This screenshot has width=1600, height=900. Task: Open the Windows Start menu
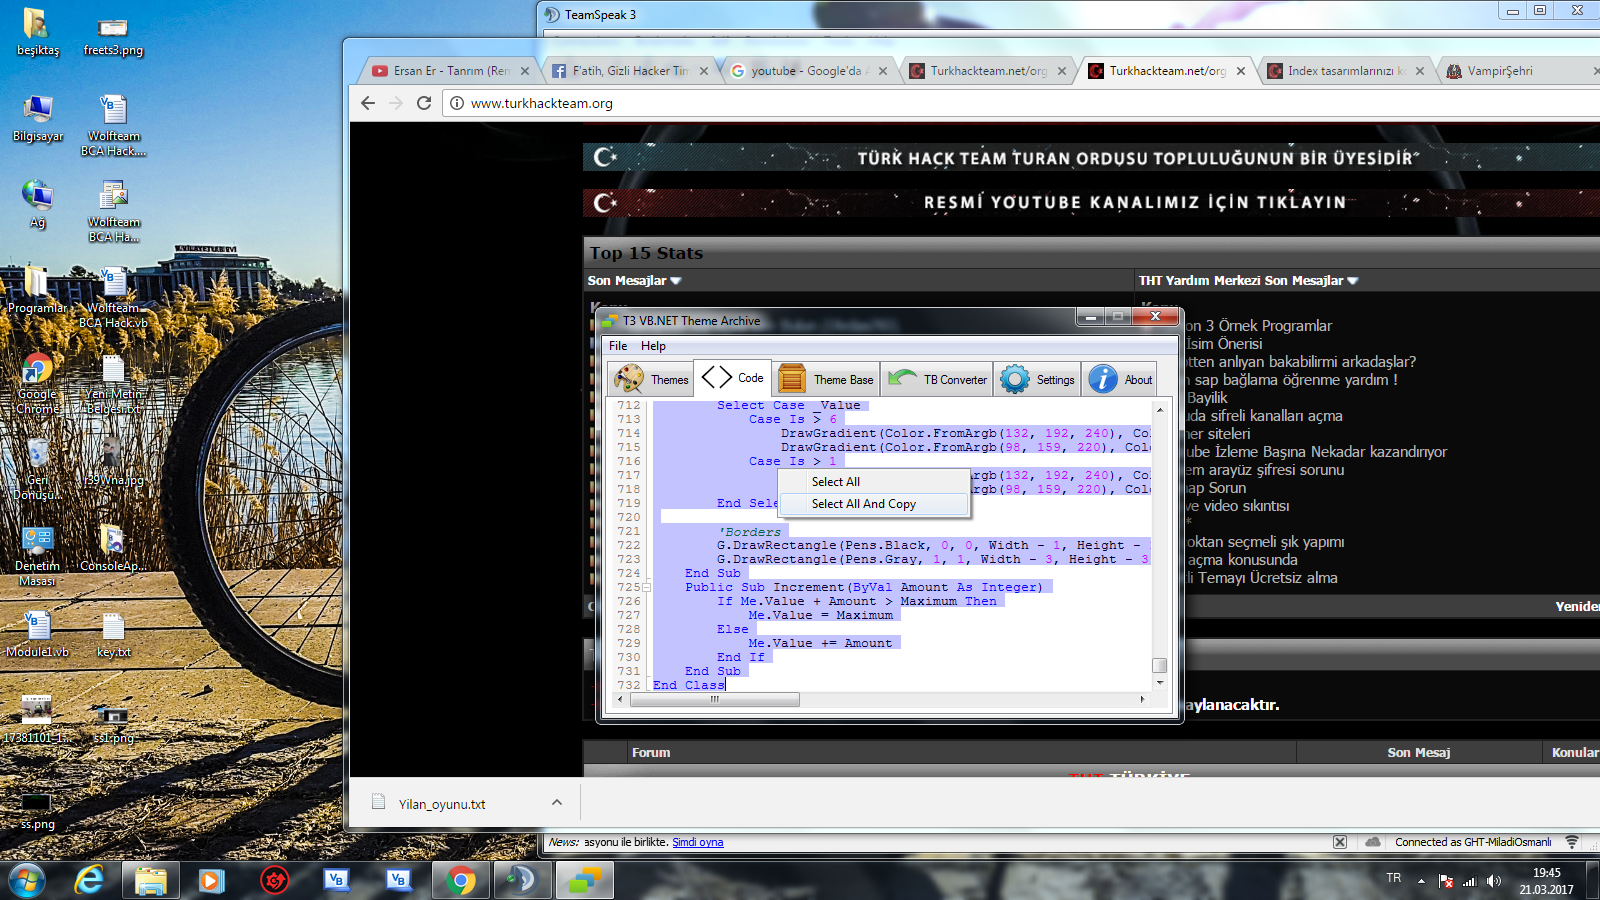click(26, 880)
